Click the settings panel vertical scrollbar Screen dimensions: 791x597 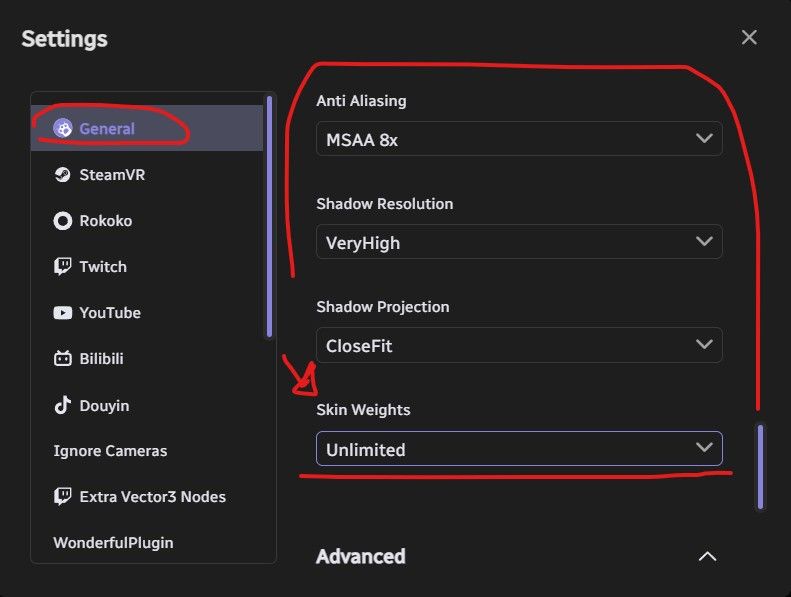760,466
